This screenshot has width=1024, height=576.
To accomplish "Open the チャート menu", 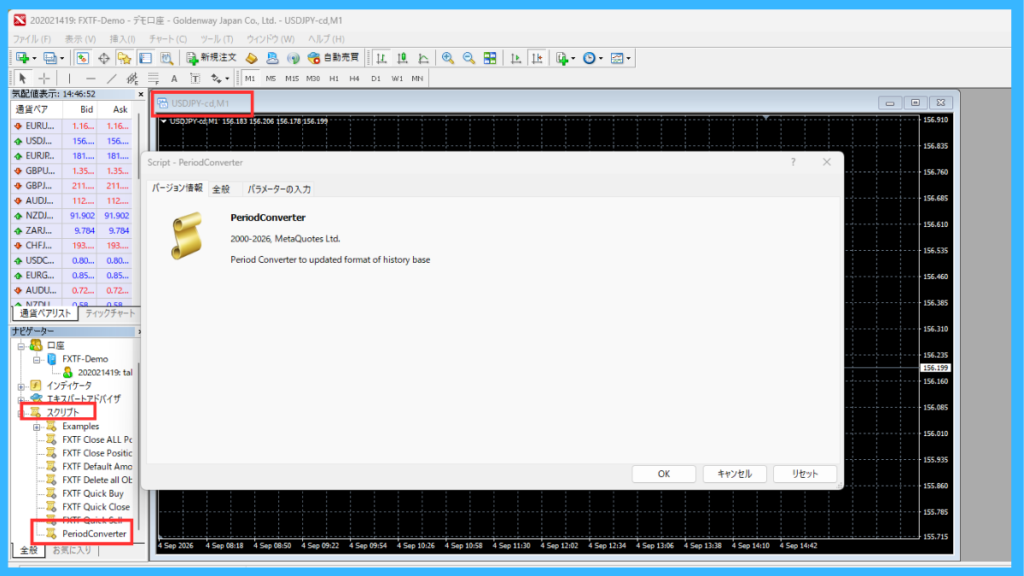I will point(167,39).
